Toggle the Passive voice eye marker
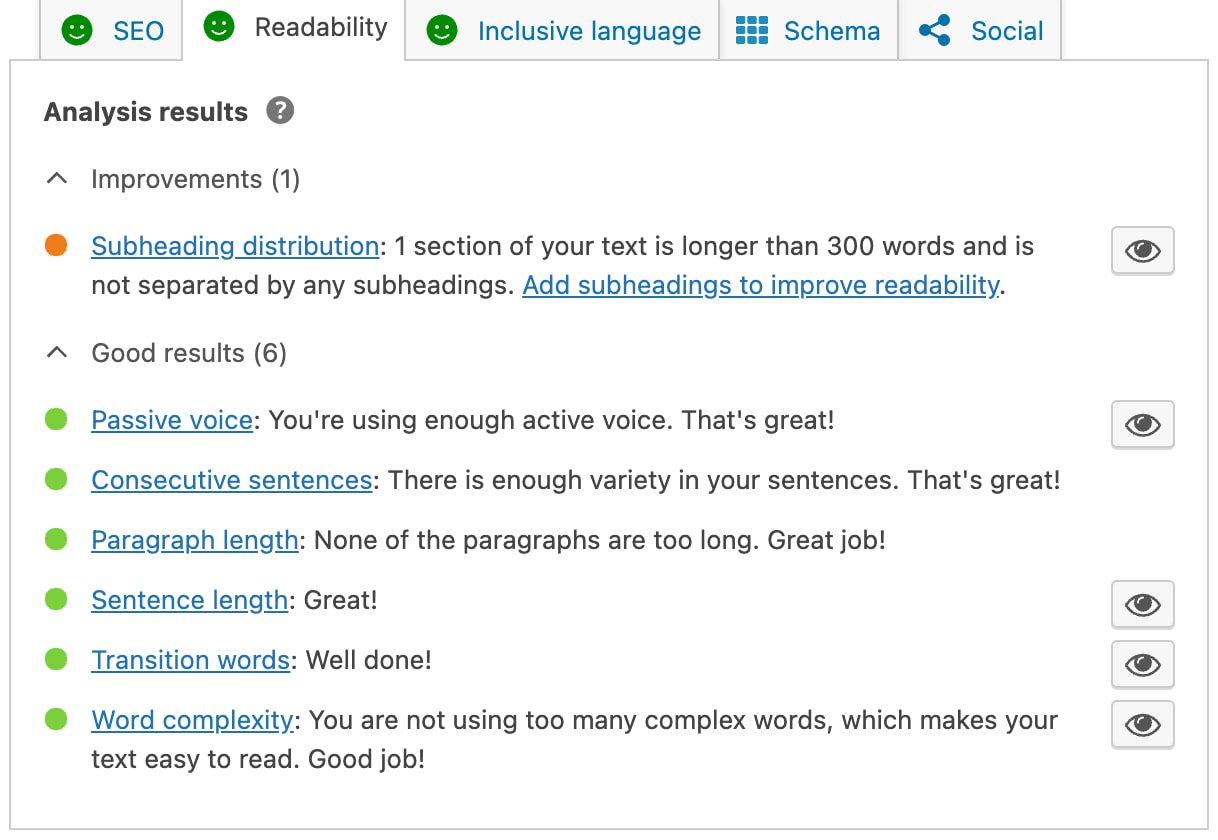Screen dimensions: 1218x840 [1142, 424]
